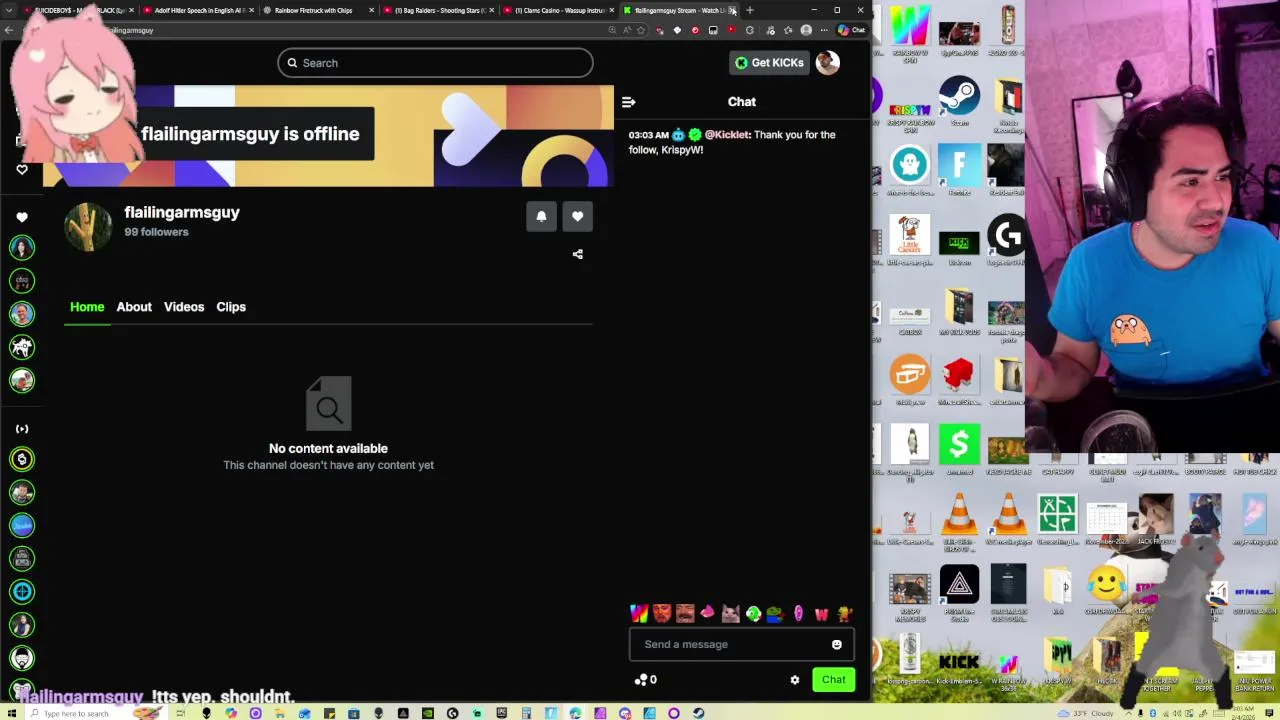Open the Videos tab
The height and width of the screenshot is (720, 1280).
point(184,307)
